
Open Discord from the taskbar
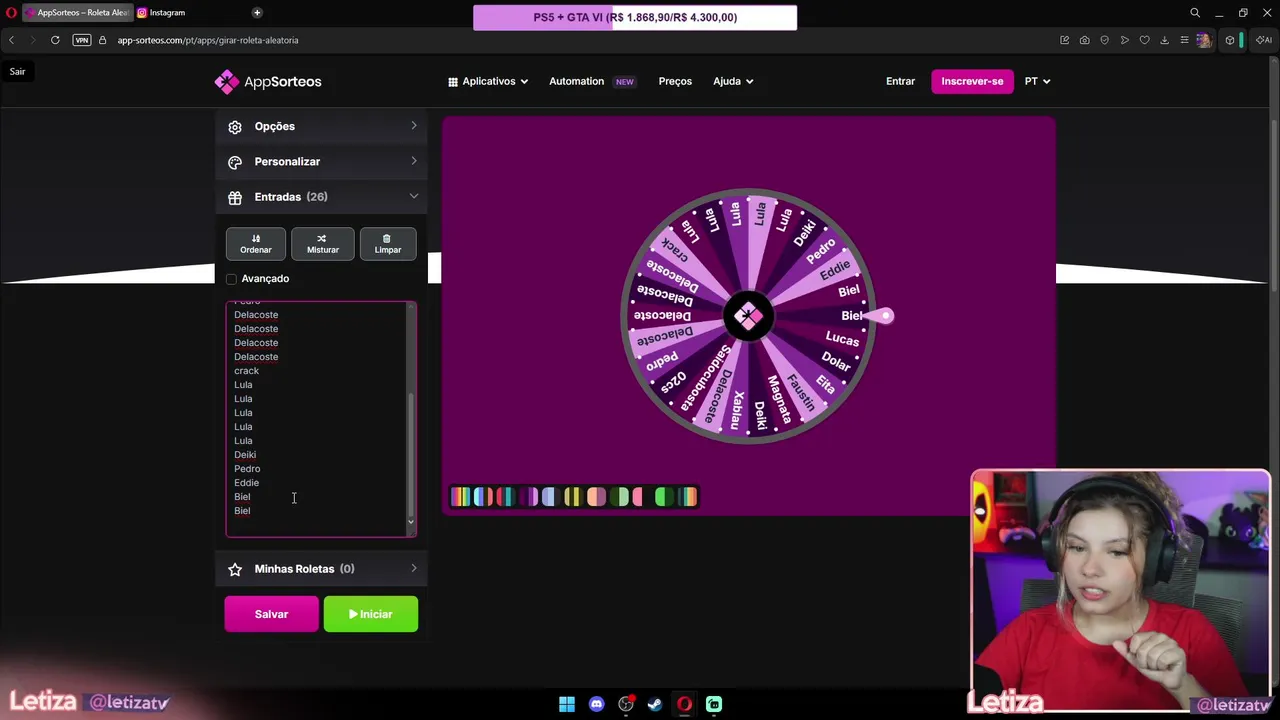pos(597,704)
